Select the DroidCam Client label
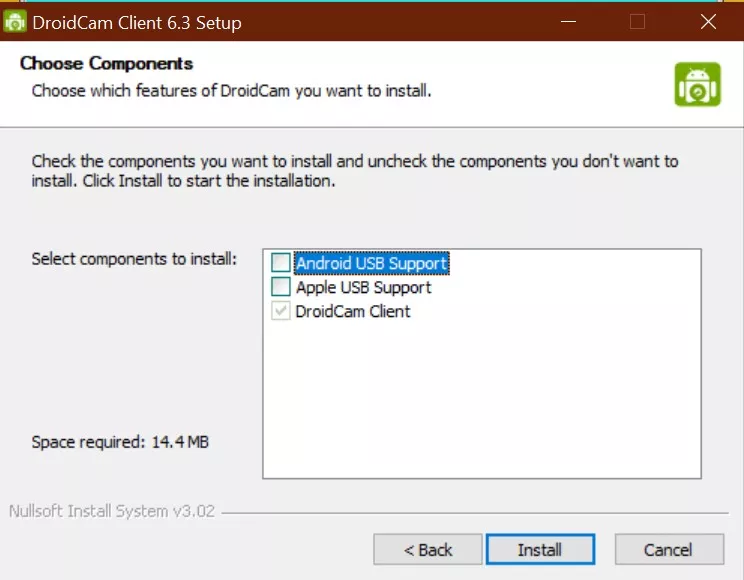 (x=353, y=311)
